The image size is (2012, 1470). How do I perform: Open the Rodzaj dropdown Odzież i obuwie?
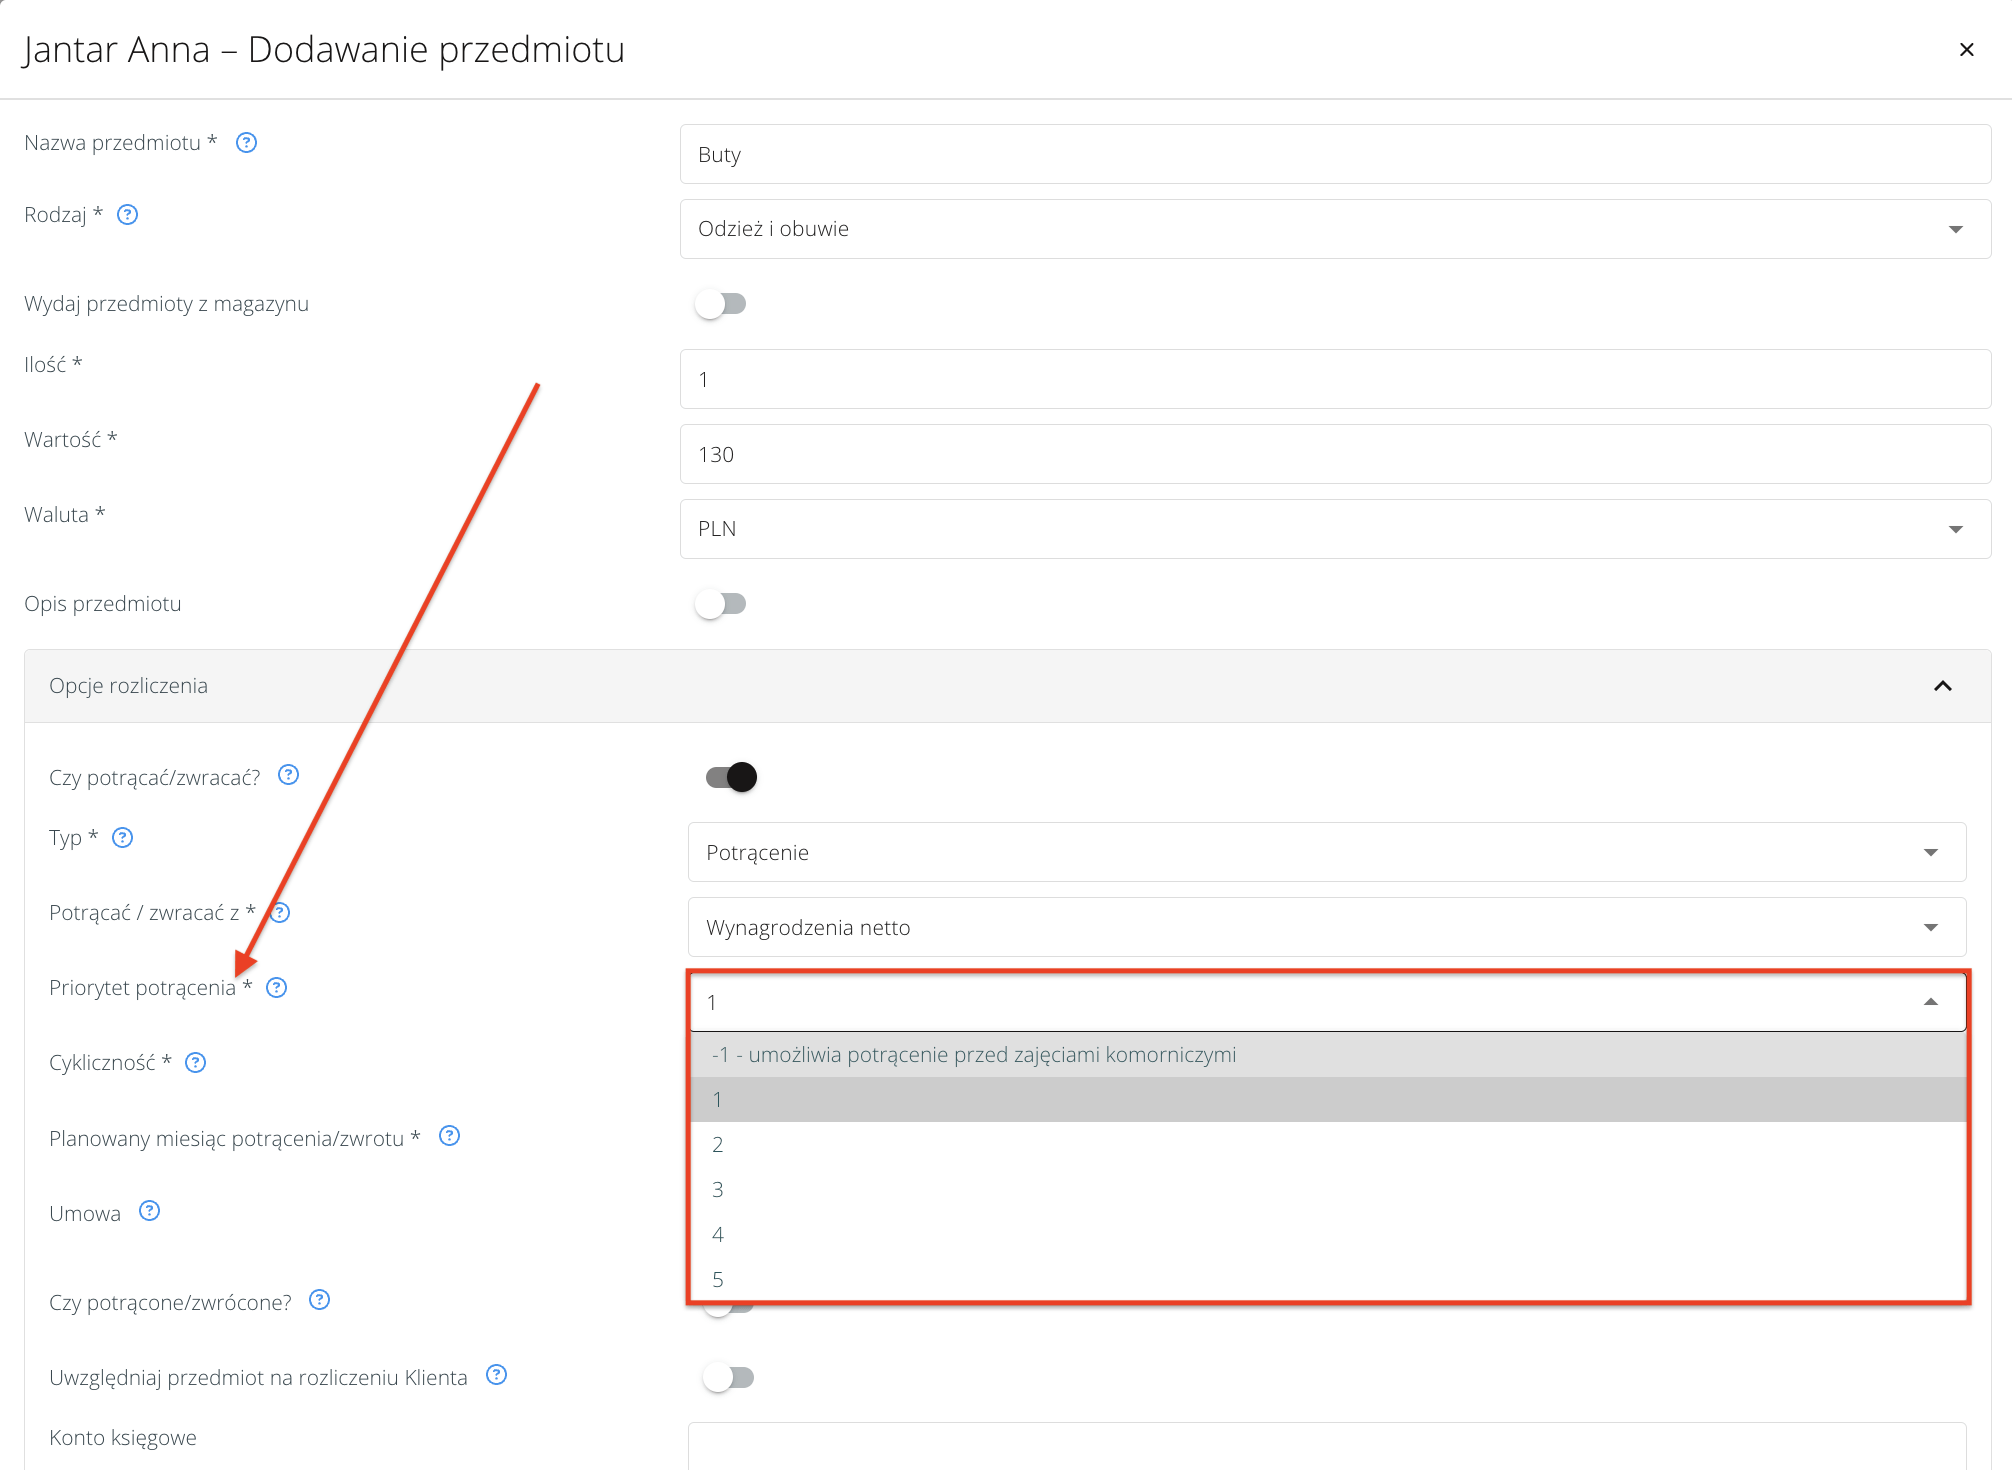1335,229
